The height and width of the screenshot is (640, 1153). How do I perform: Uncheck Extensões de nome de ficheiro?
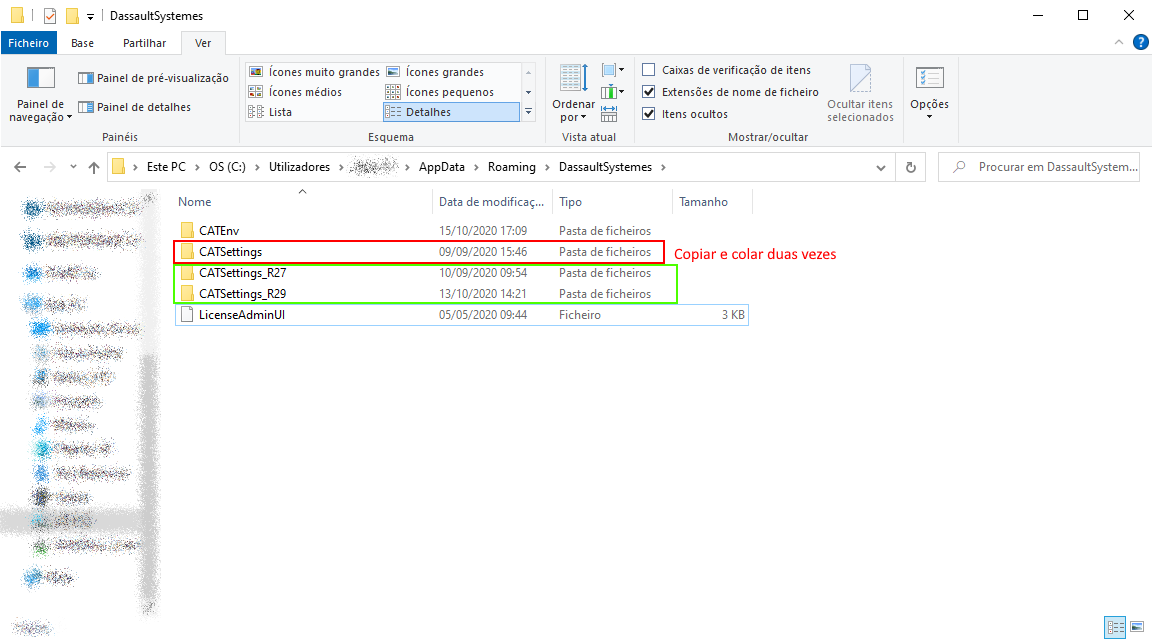pyautogui.click(x=649, y=92)
